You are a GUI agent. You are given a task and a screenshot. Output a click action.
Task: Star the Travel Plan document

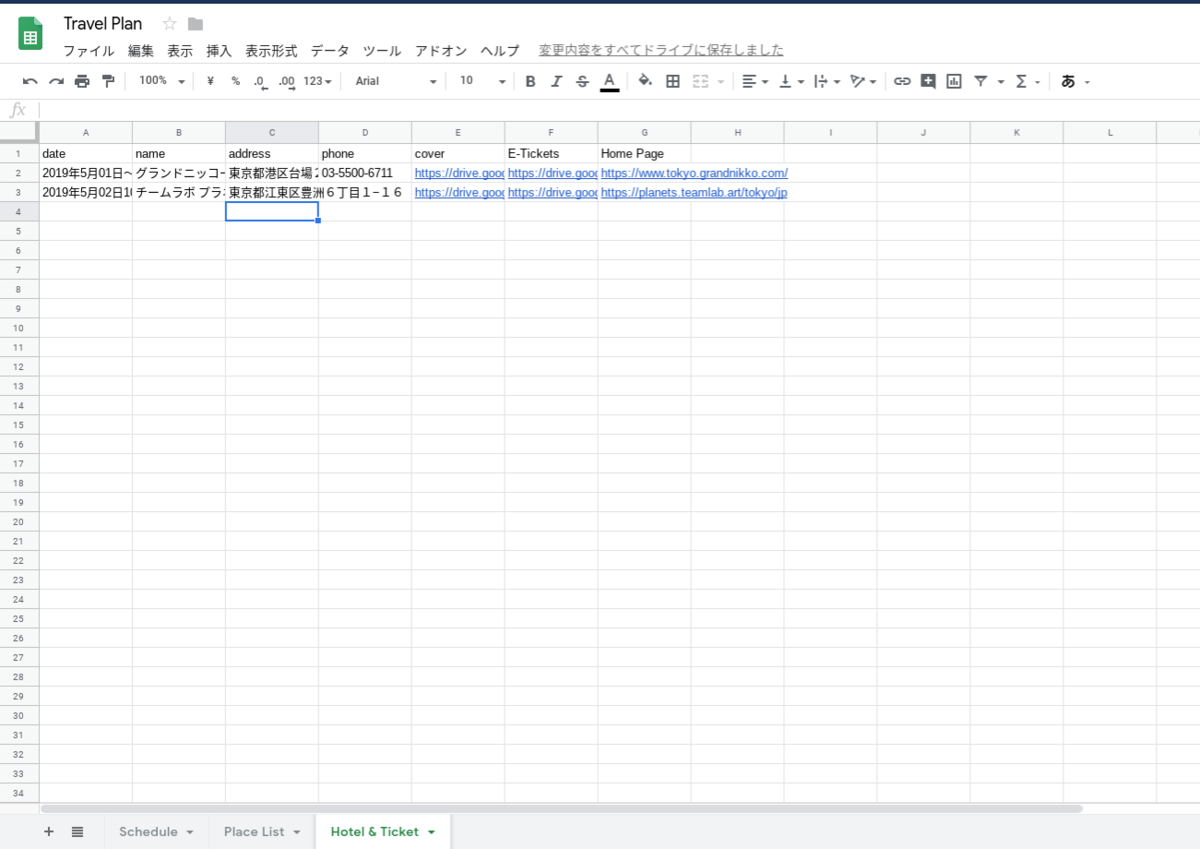[169, 24]
